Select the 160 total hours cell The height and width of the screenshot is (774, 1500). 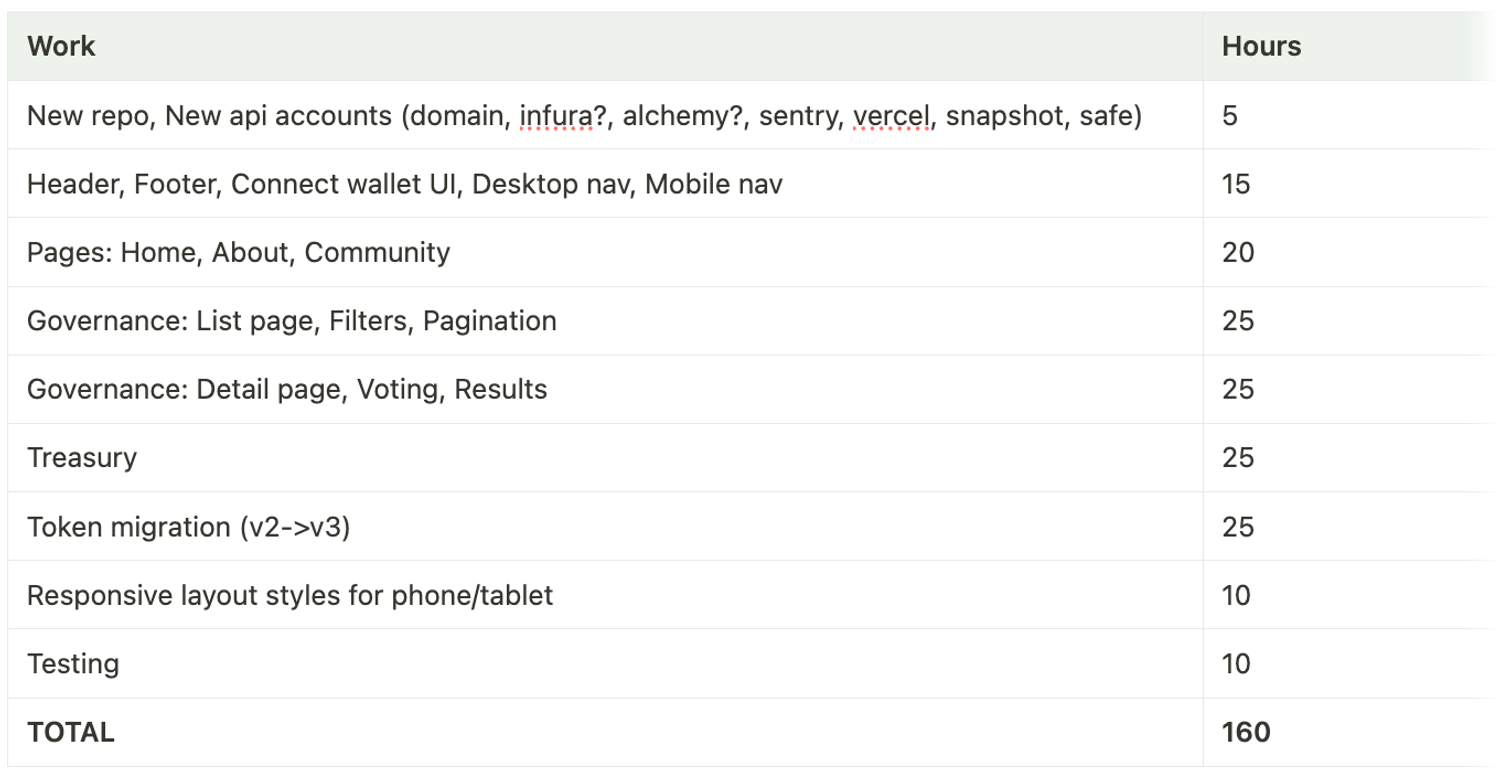1351,732
